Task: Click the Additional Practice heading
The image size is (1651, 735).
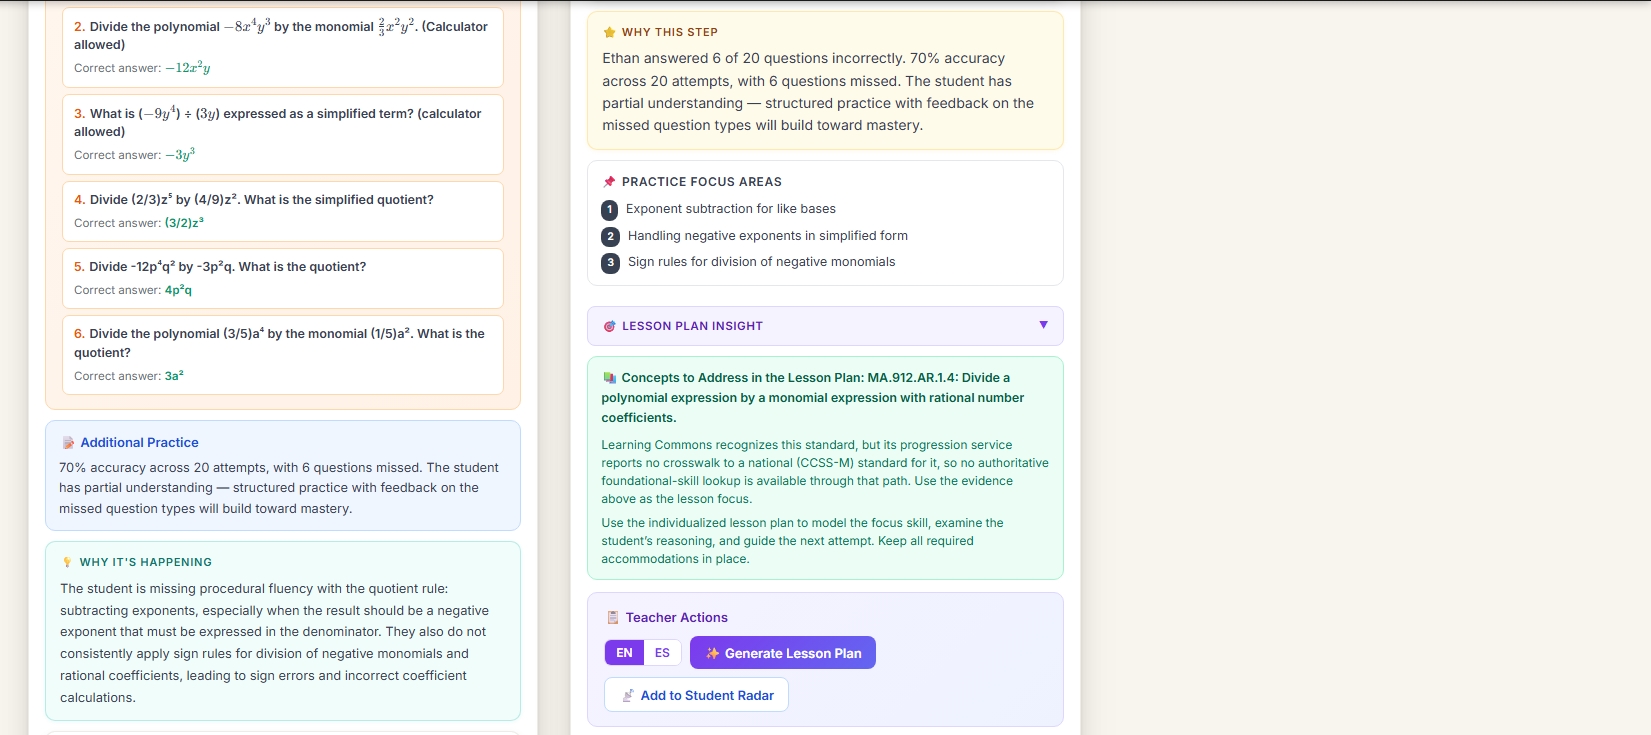Action: tap(140, 443)
